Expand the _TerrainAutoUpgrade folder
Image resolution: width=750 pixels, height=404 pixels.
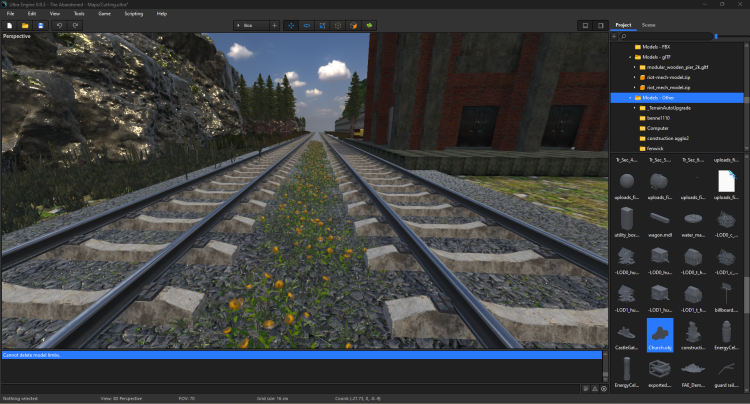pos(635,108)
